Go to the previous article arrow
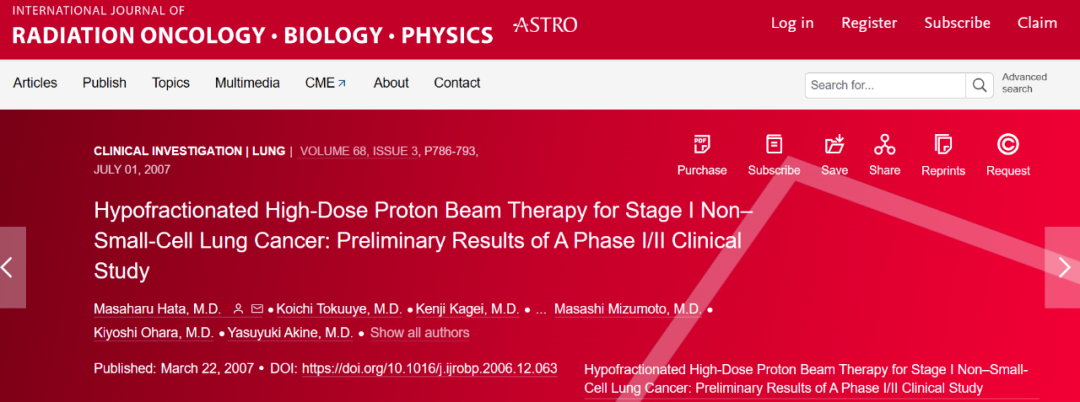This screenshot has height=402, width=1080. [x=12, y=268]
